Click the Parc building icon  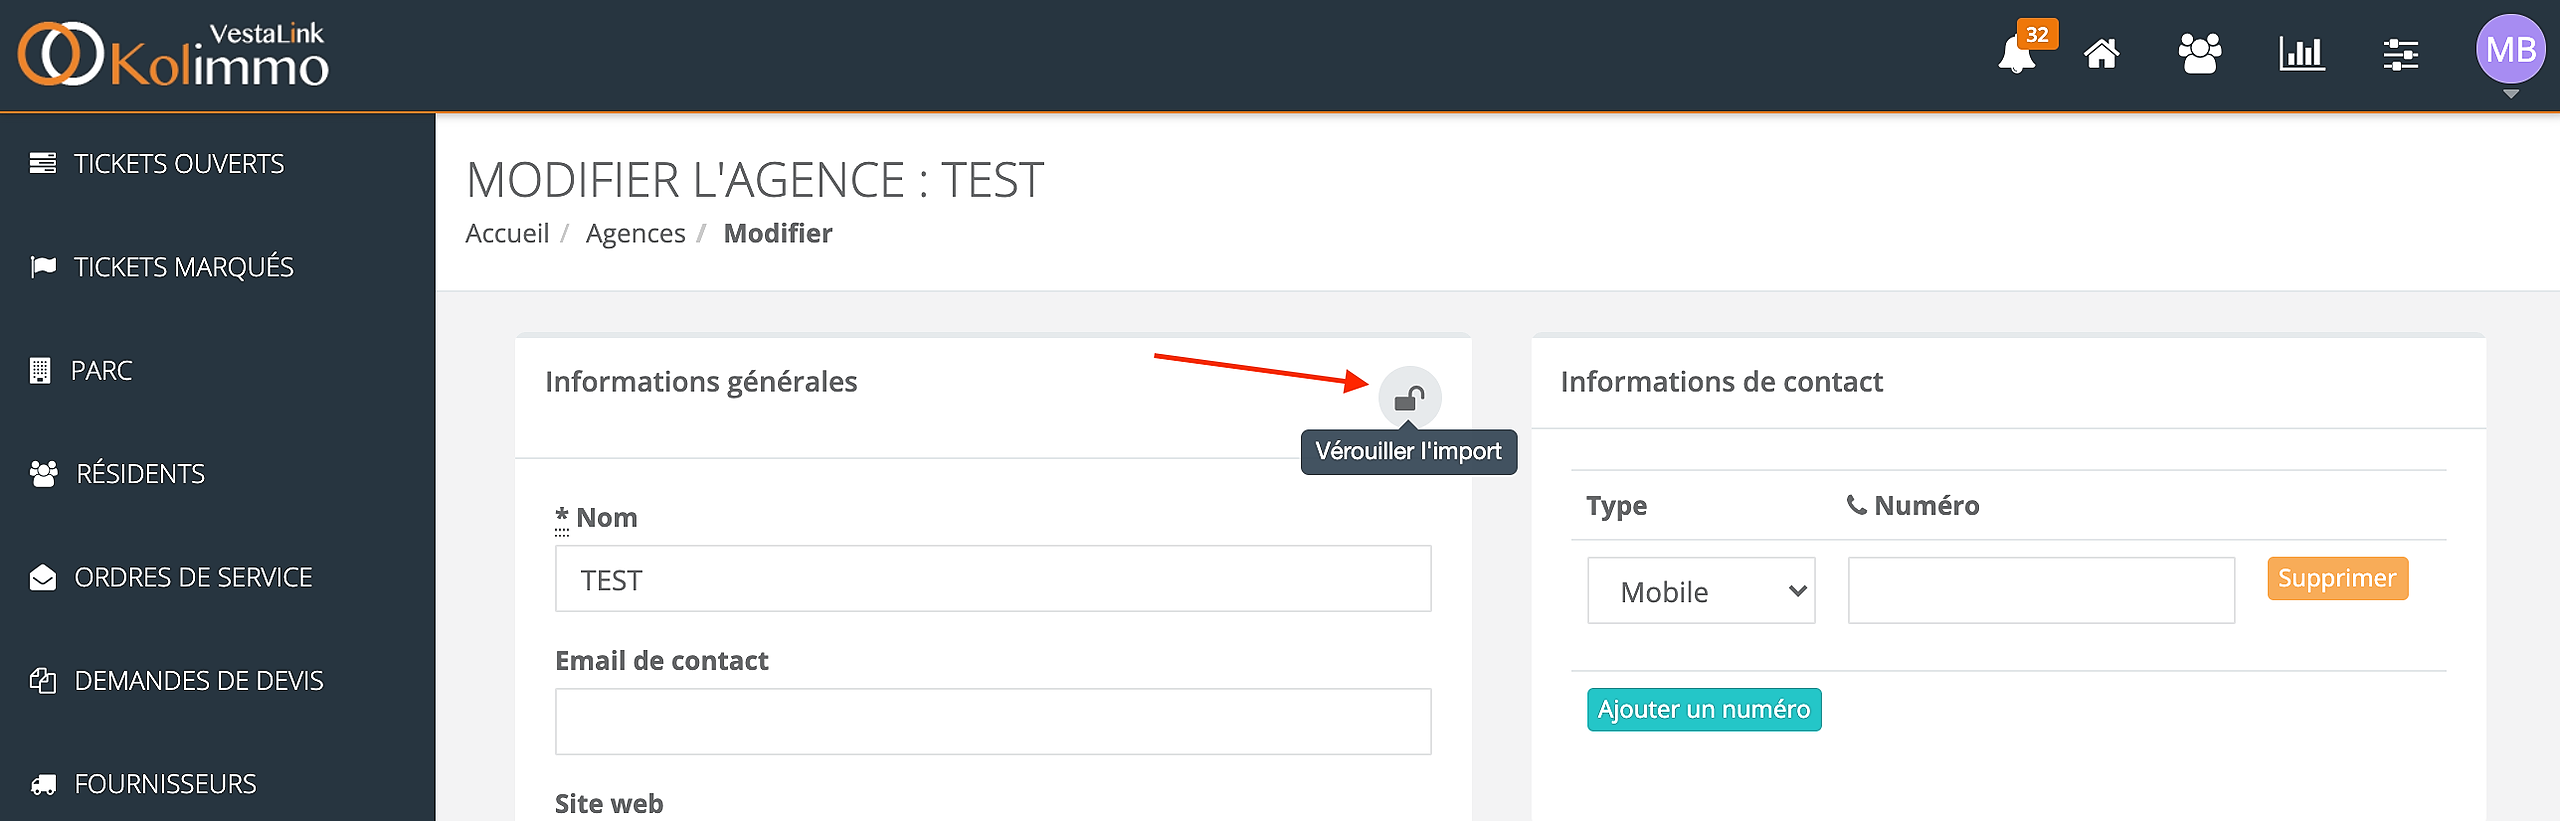click(x=40, y=370)
